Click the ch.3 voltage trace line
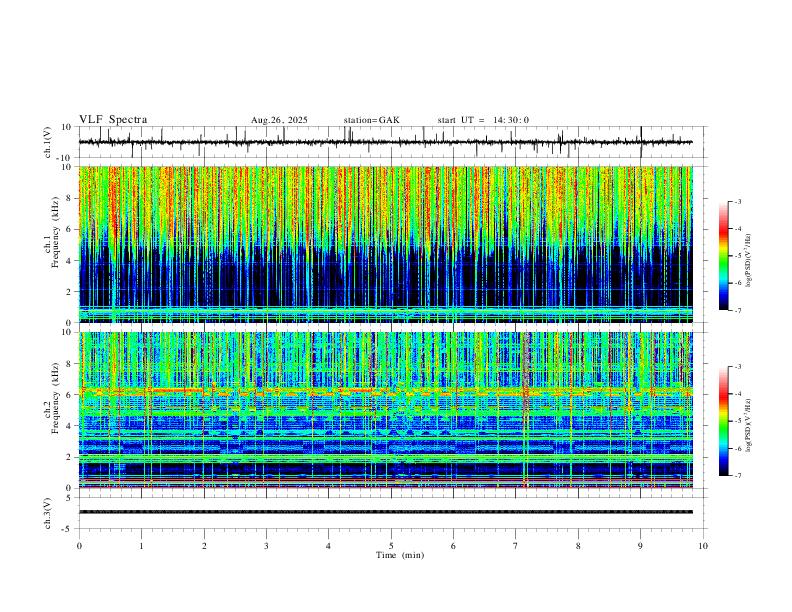Screen dimensions: 792x612 tap(385, 512)
